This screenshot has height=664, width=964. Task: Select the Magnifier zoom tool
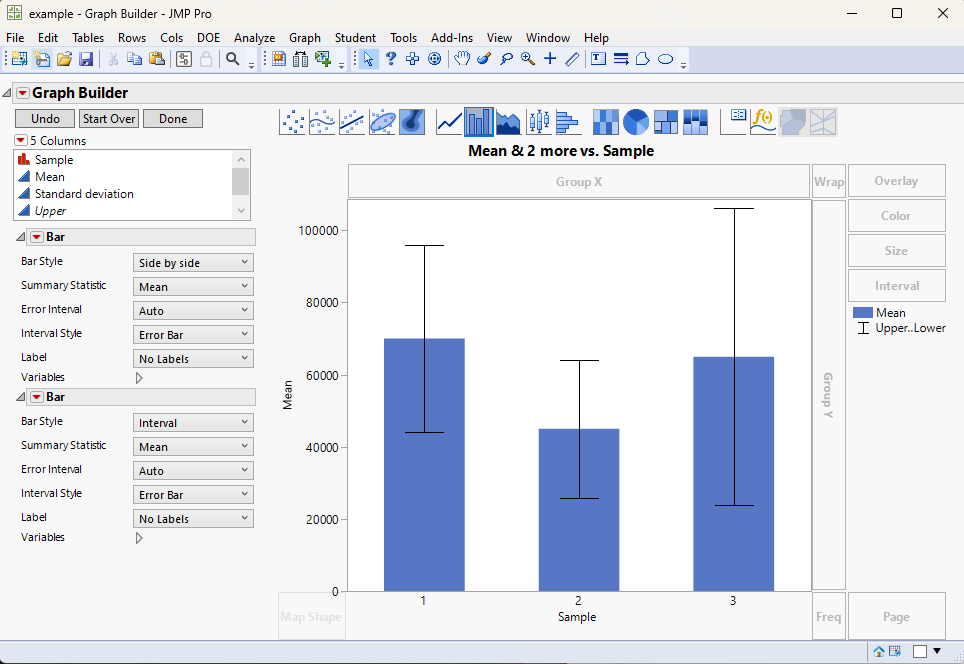click(x=528, y=59)
